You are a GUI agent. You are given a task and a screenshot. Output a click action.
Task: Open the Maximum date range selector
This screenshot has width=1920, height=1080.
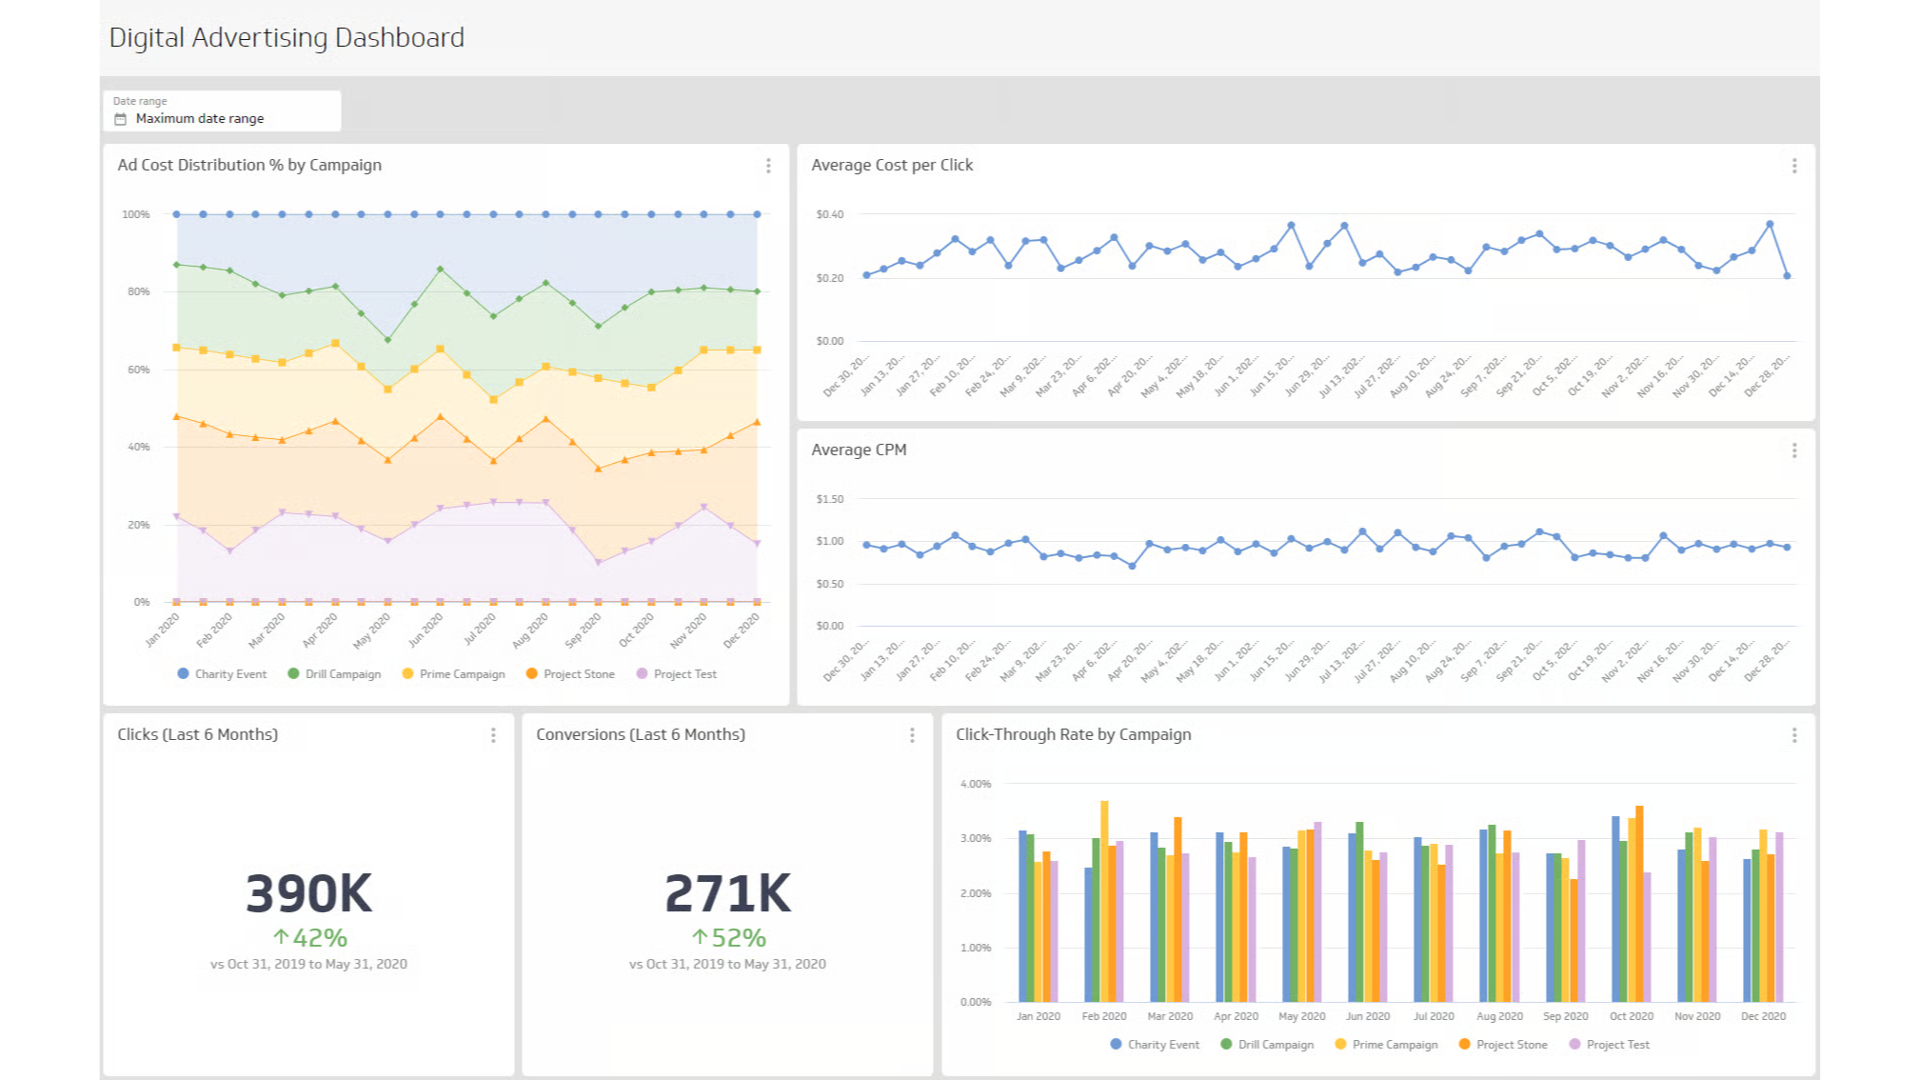pyautogui.click(x=200, y=118)
